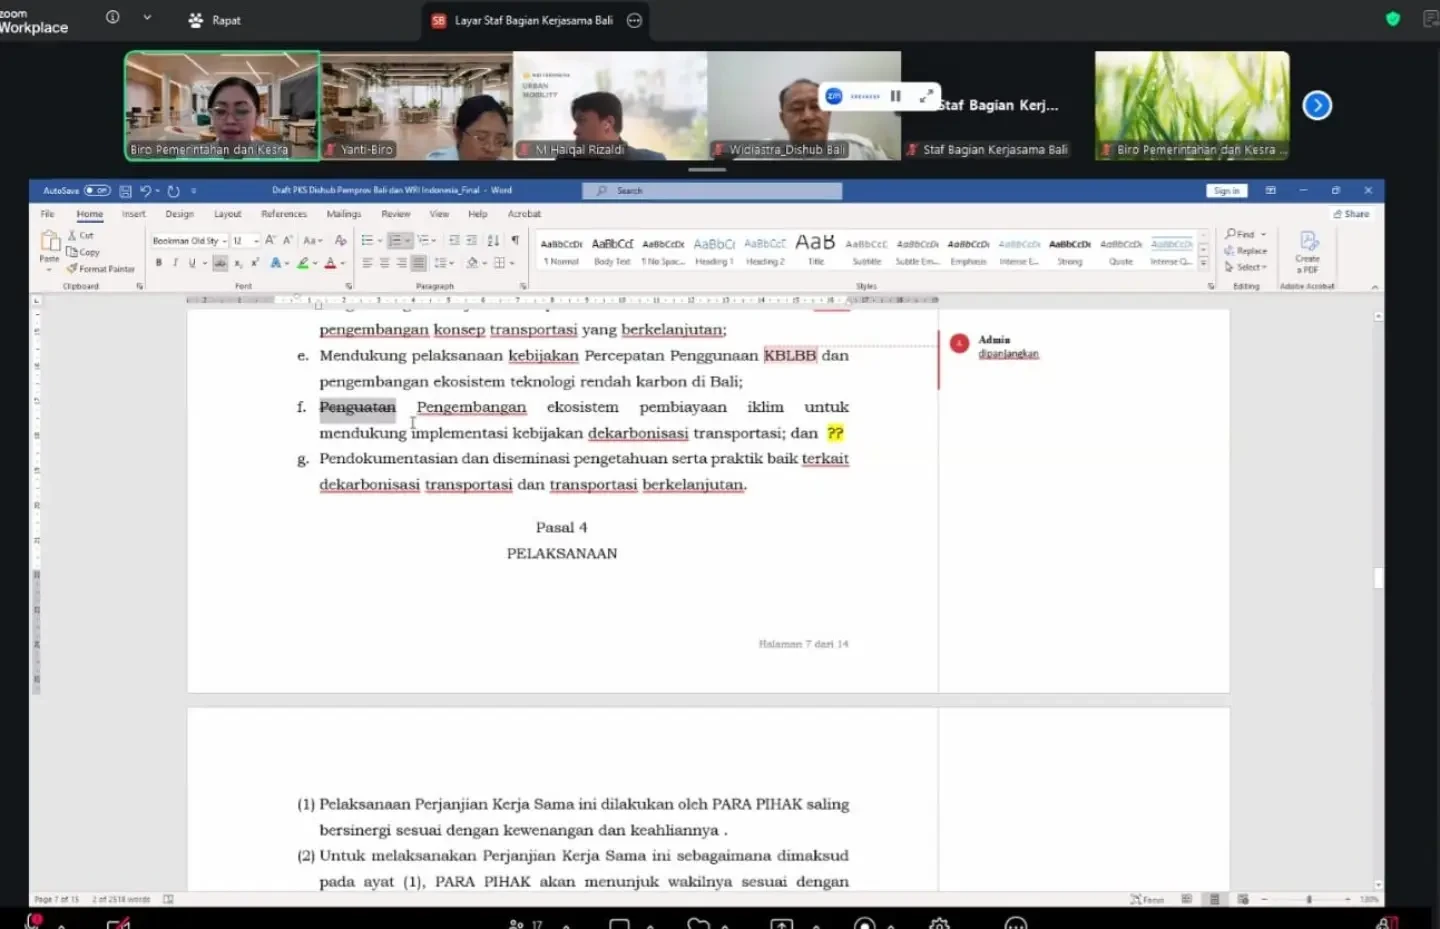Click the Subscript button

point(238,263)
